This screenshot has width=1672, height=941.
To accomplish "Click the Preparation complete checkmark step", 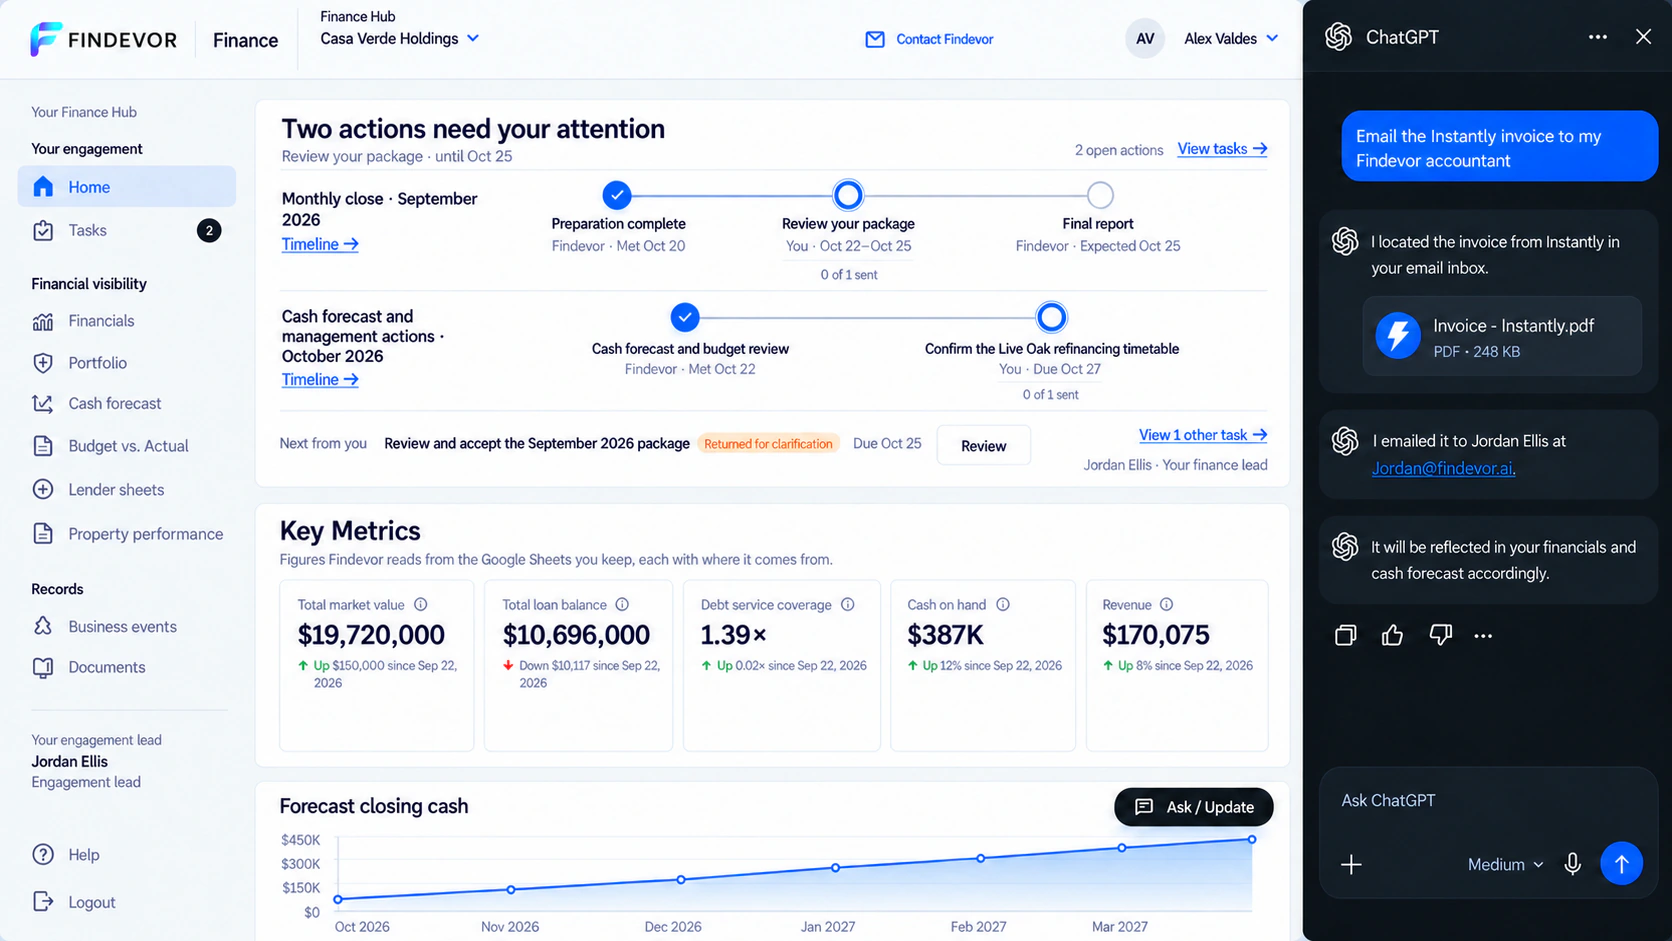I will tap(617, 195).
